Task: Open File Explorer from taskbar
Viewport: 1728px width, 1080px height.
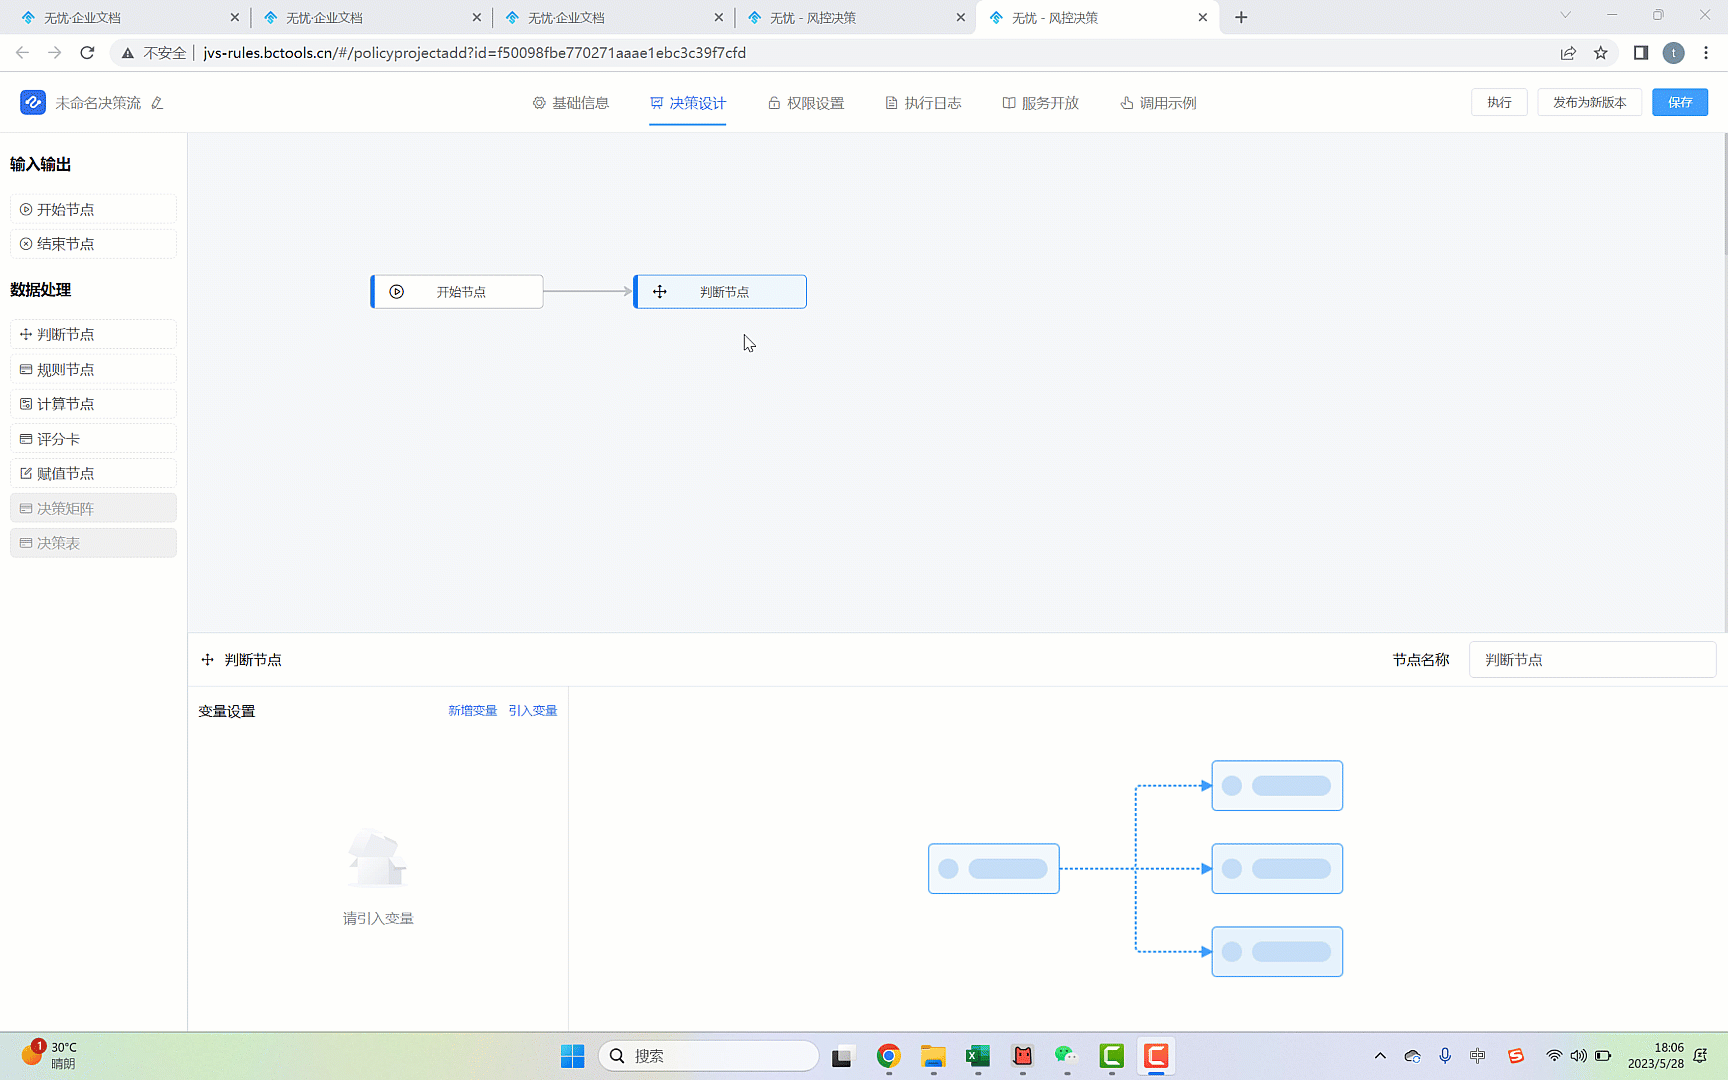Action: point(933,1056)
